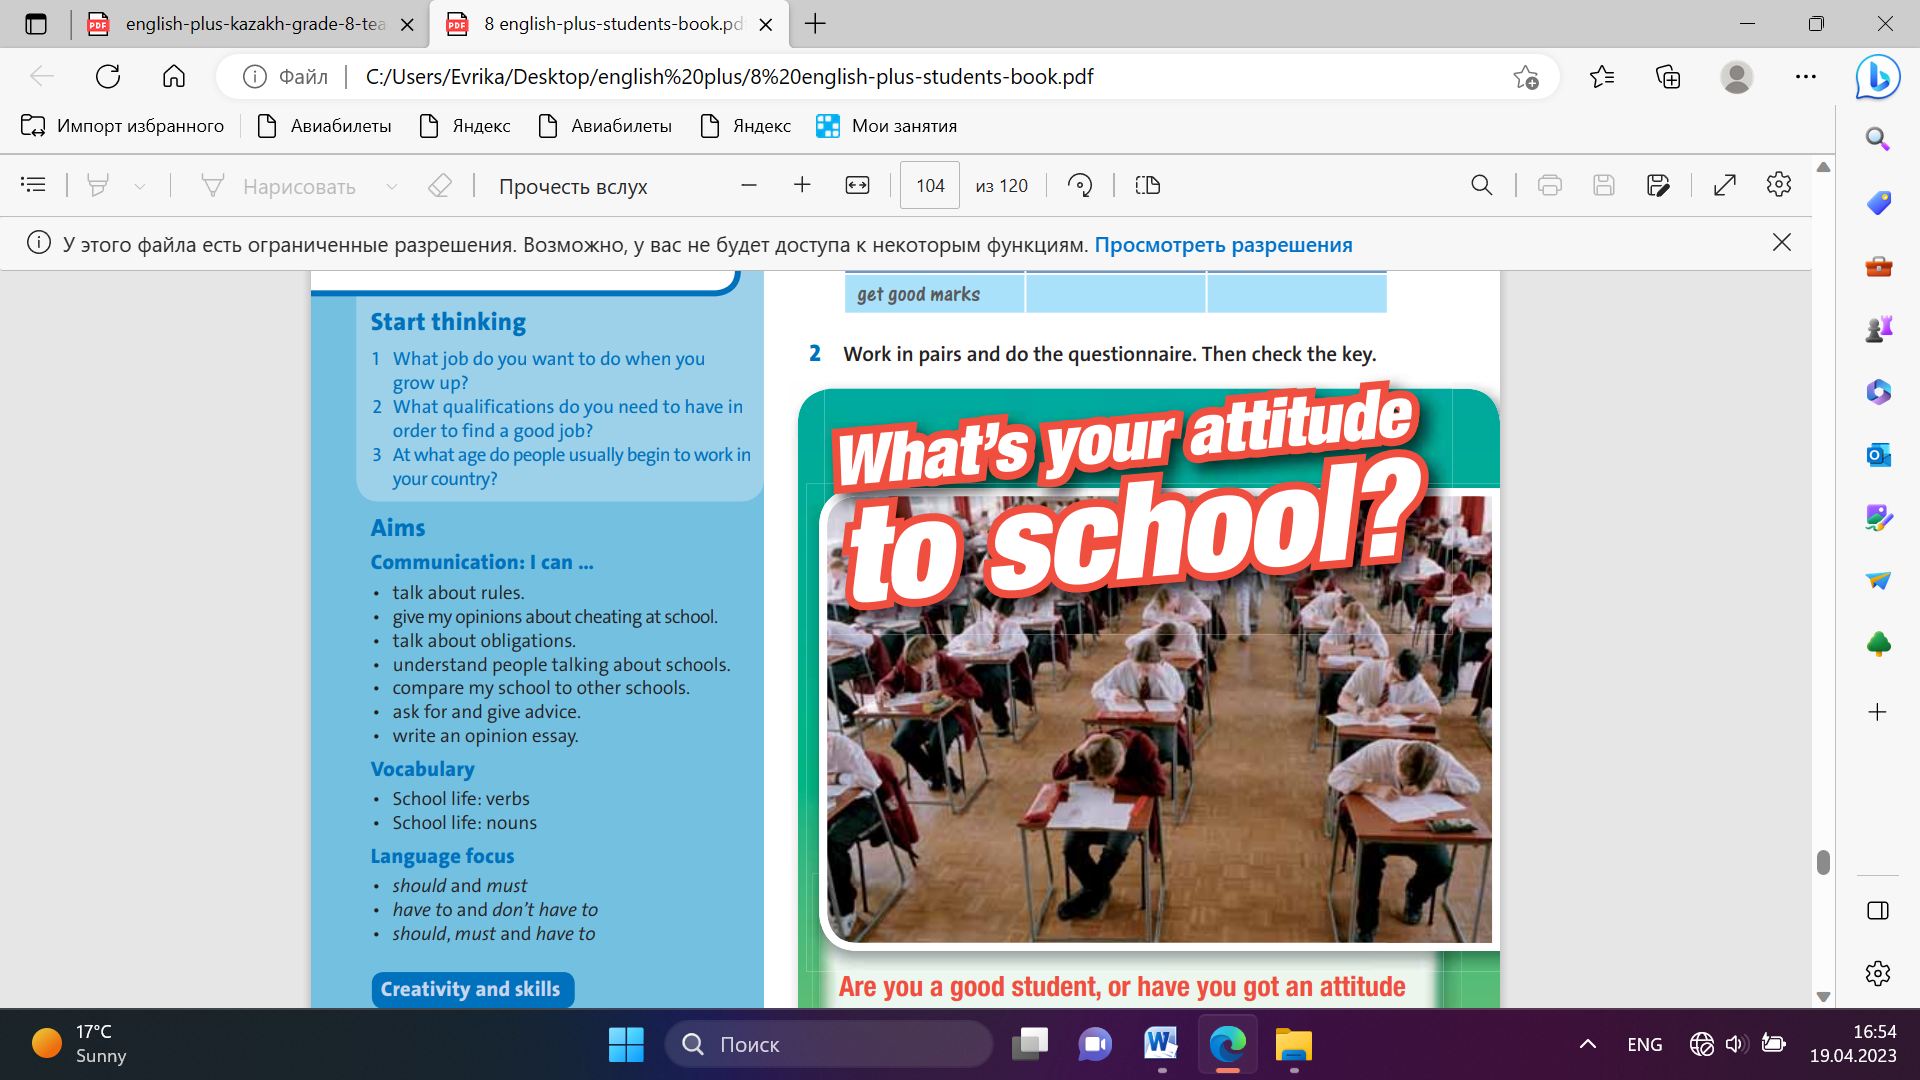Click the rotate page icon in PDF toolbar
This screenshot has height=1080, width=1920.
pos(1080,185)
